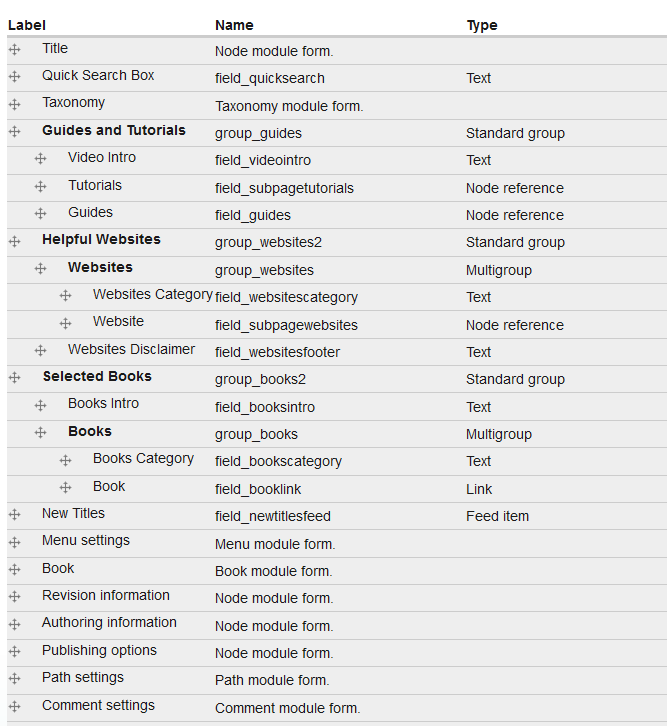Image resolution: width=667 pixels, height=726 pixels.
Task: Click the Guides and Tutorials group label
Action: (x=114, y=131)
